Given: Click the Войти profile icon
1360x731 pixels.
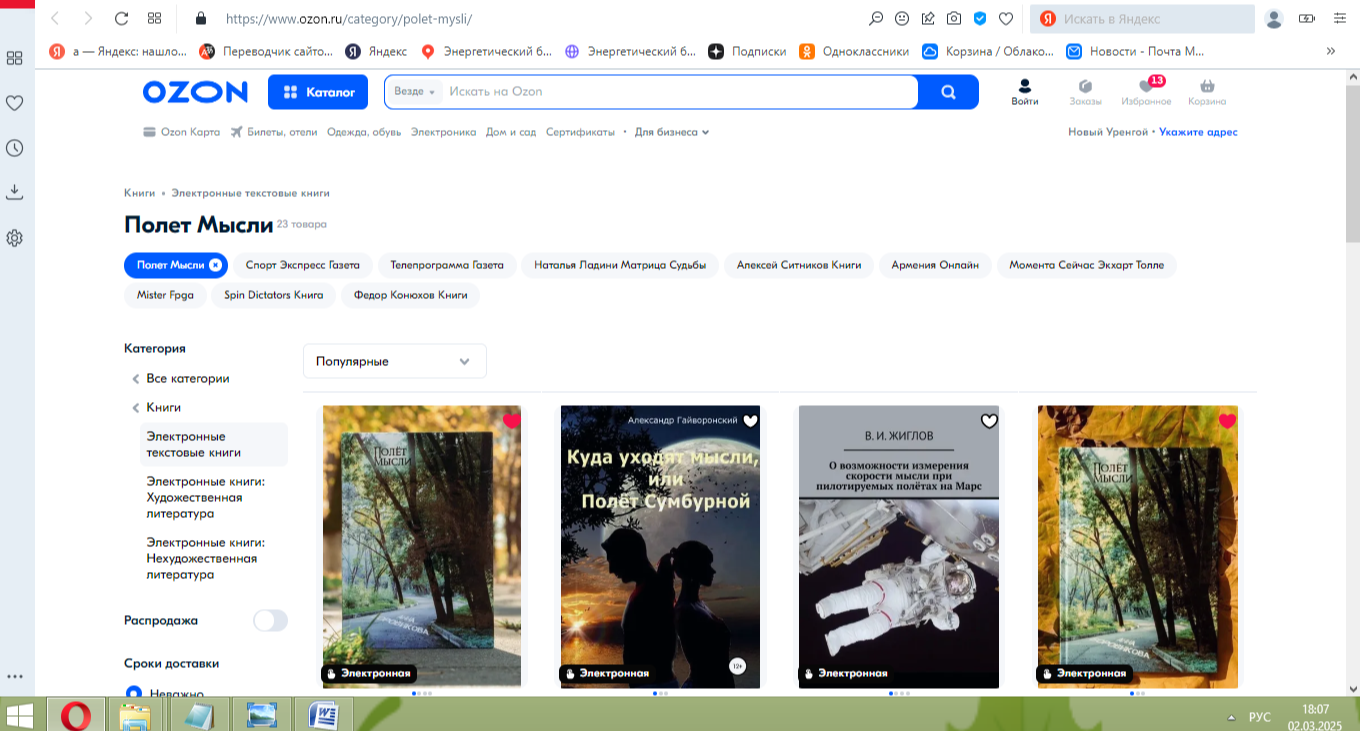Looking at the screenshot, I should pyautogui.click(x=1024, y=87).
